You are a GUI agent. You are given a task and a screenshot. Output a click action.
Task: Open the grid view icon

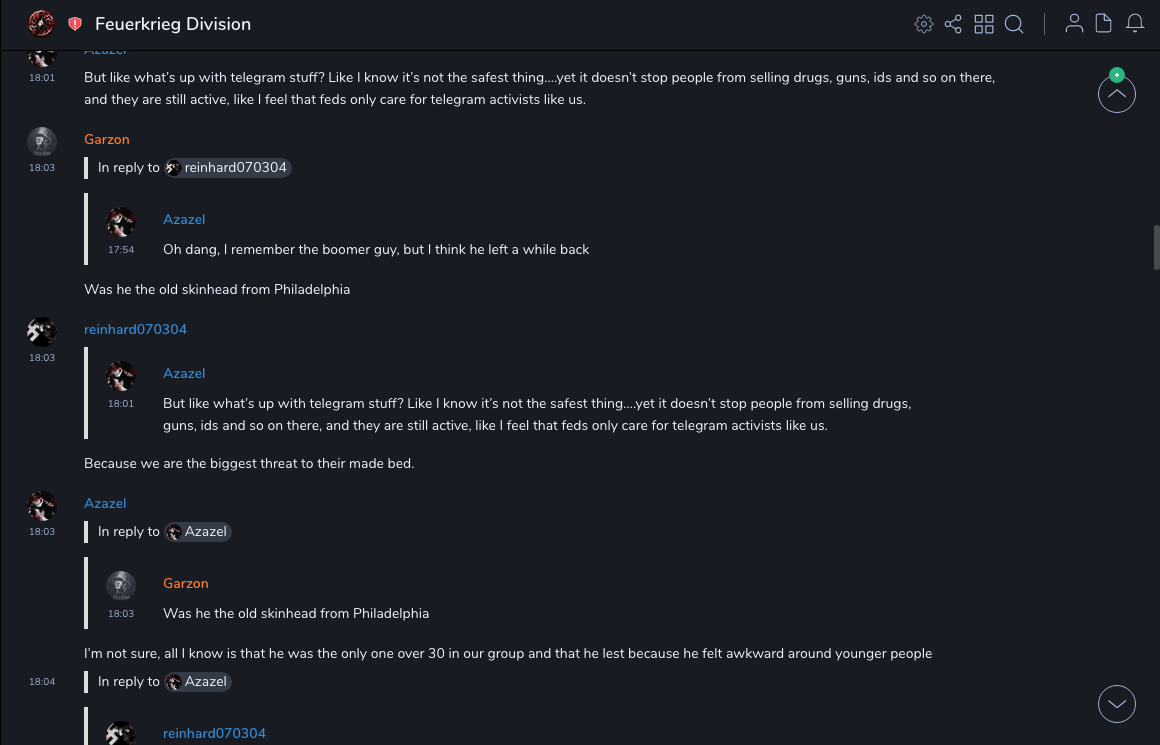[984, 24]
